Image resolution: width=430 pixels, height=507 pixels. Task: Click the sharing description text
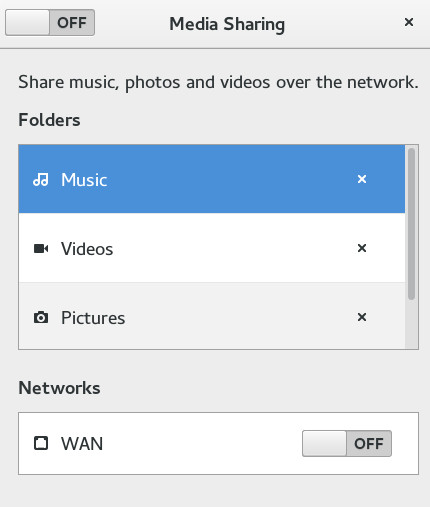(x=218, y=82)
